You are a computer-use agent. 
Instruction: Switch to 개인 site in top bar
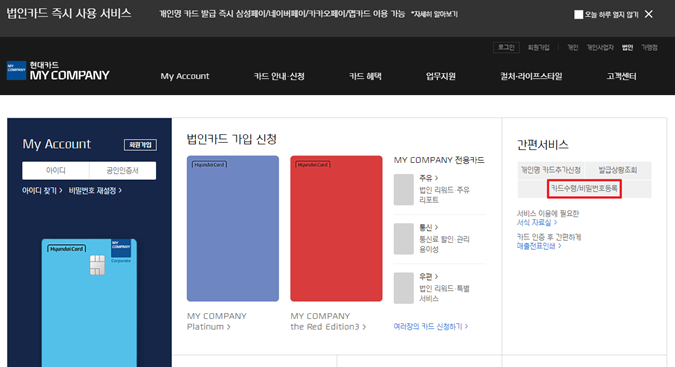pyautogui.click(x=573, y=47)
